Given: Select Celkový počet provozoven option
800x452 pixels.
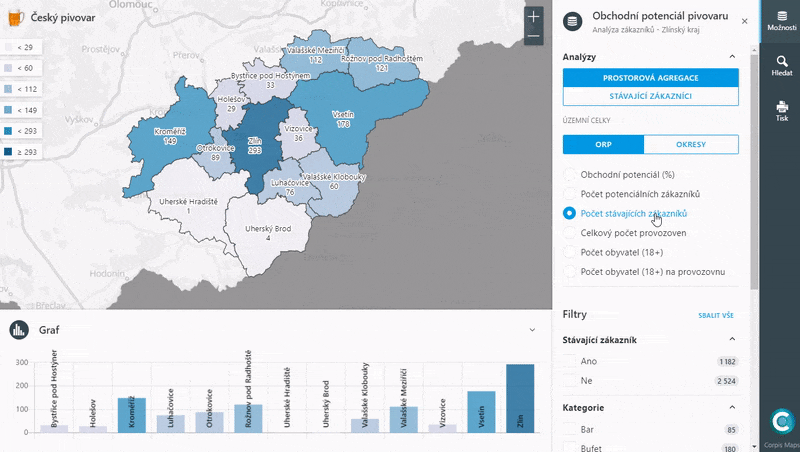Looking at the screenshot, I should [x=569, y=233].
